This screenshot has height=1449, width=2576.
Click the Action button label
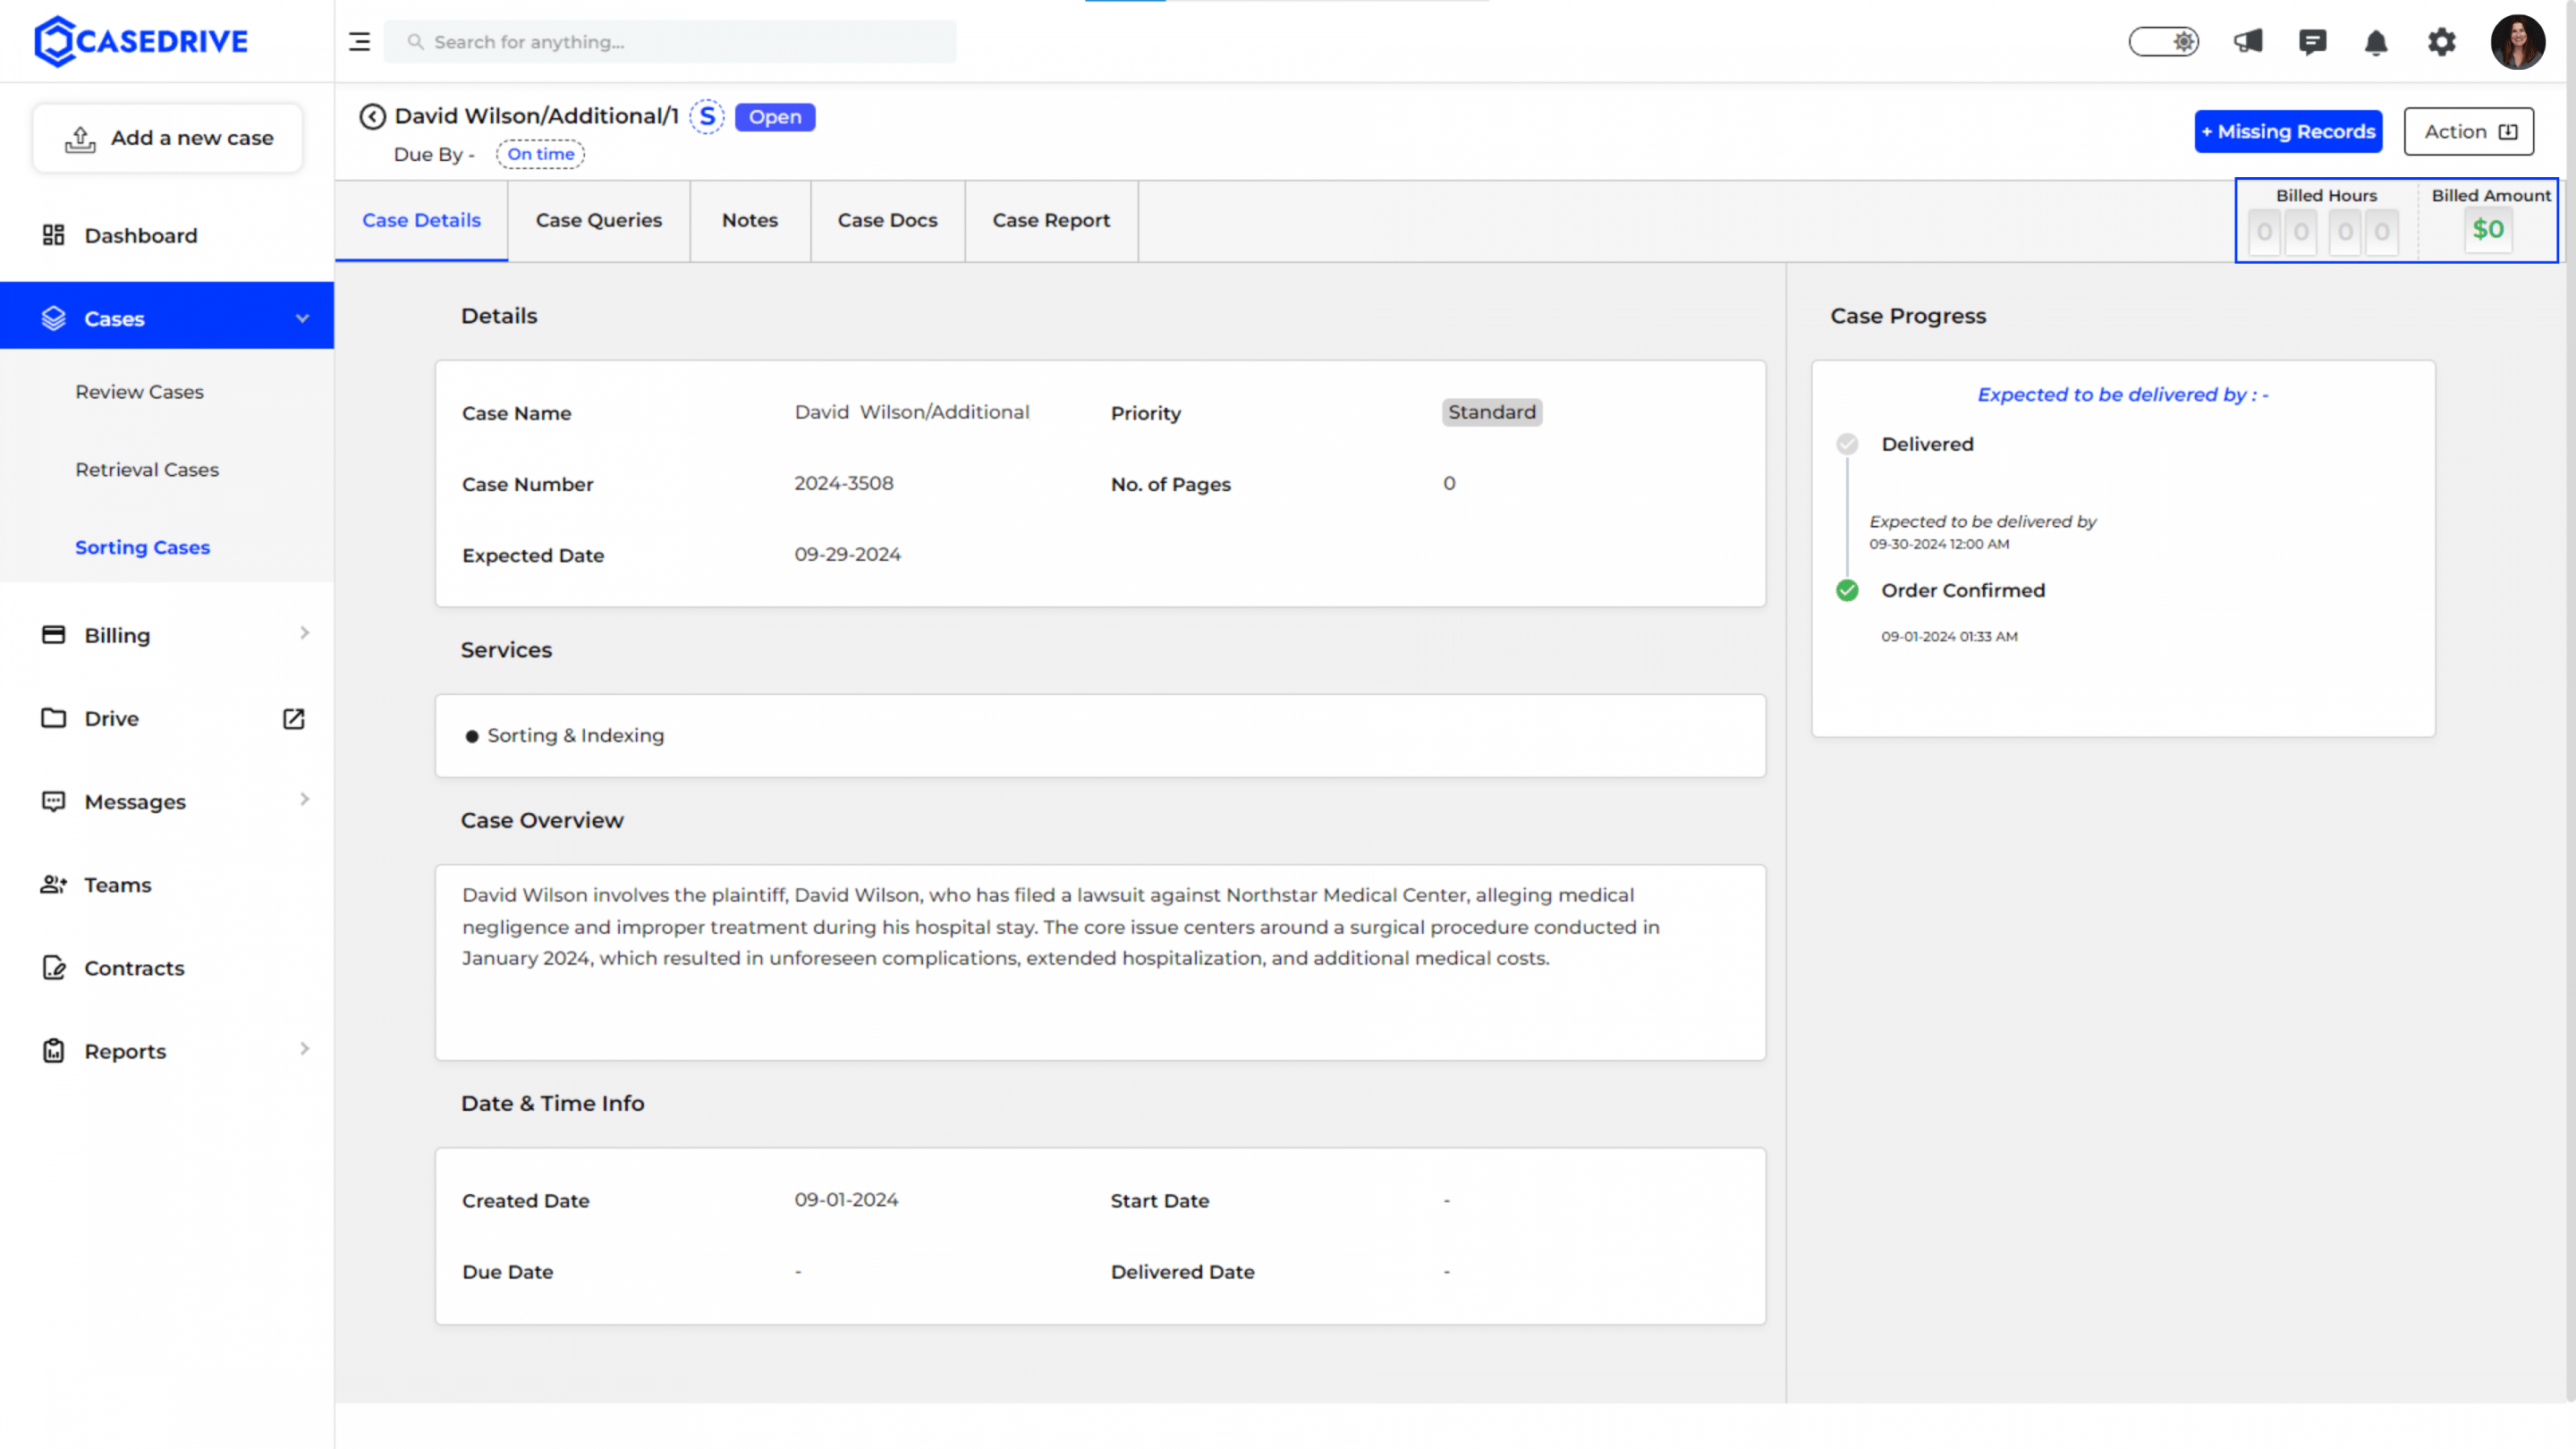2455,132
